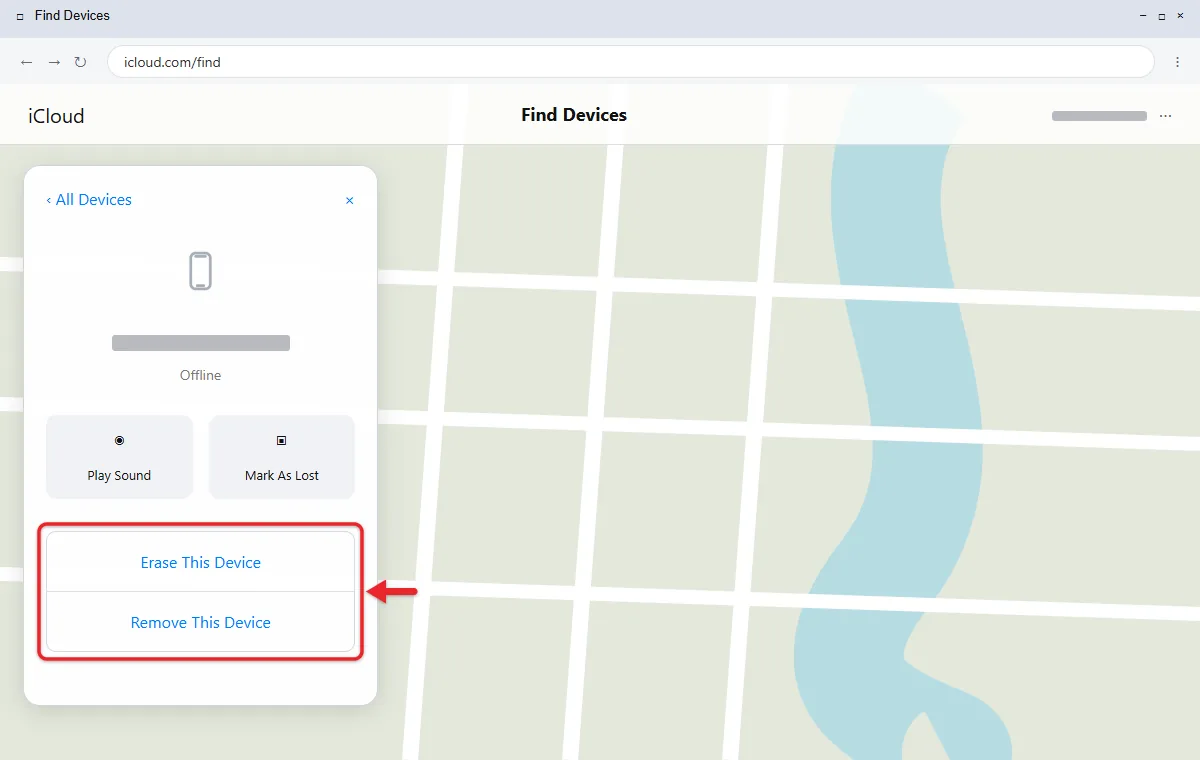Viewport: 1200px width, 760px height.
Task: Open the browser vertical dots menu
Action: [1178, 62]
